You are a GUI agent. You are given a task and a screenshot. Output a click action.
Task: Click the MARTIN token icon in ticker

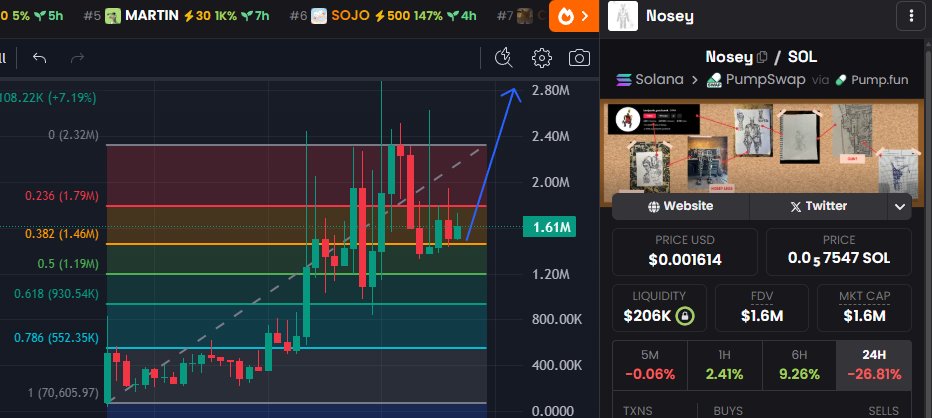tap(113, 16)
